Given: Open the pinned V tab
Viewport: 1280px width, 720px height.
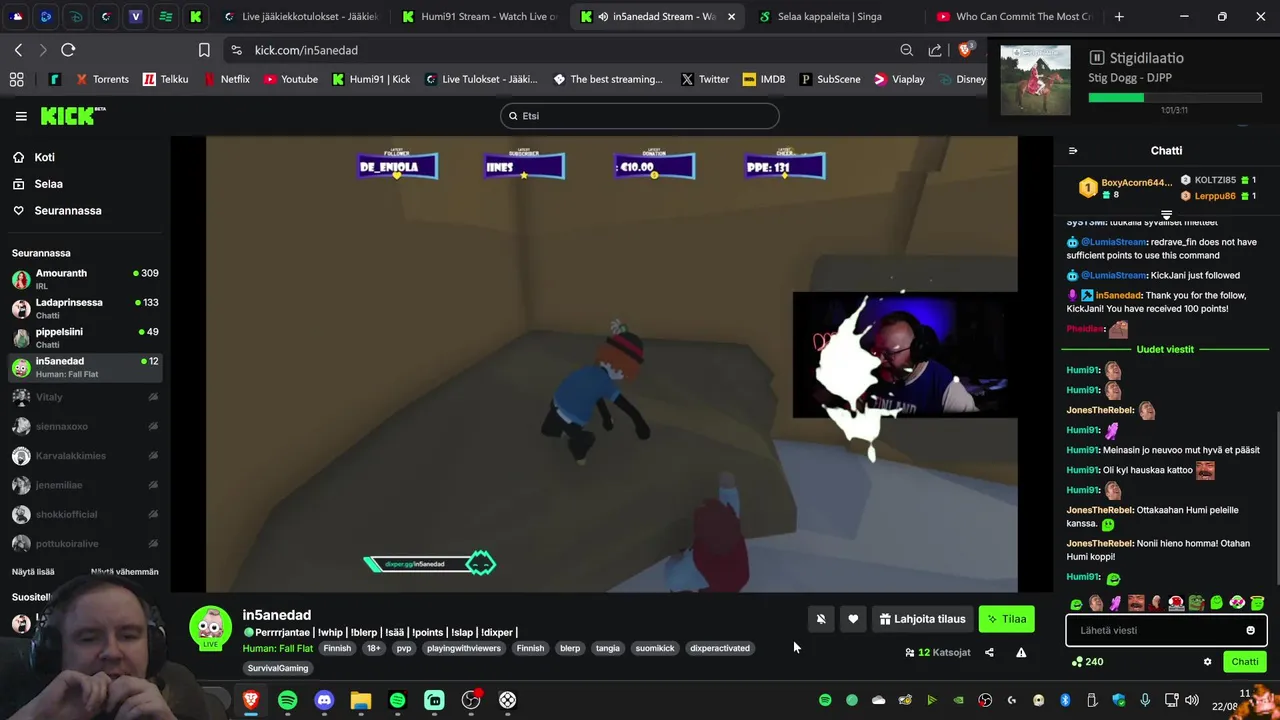Looking at the screenshot, I should [x=136, y=16].
